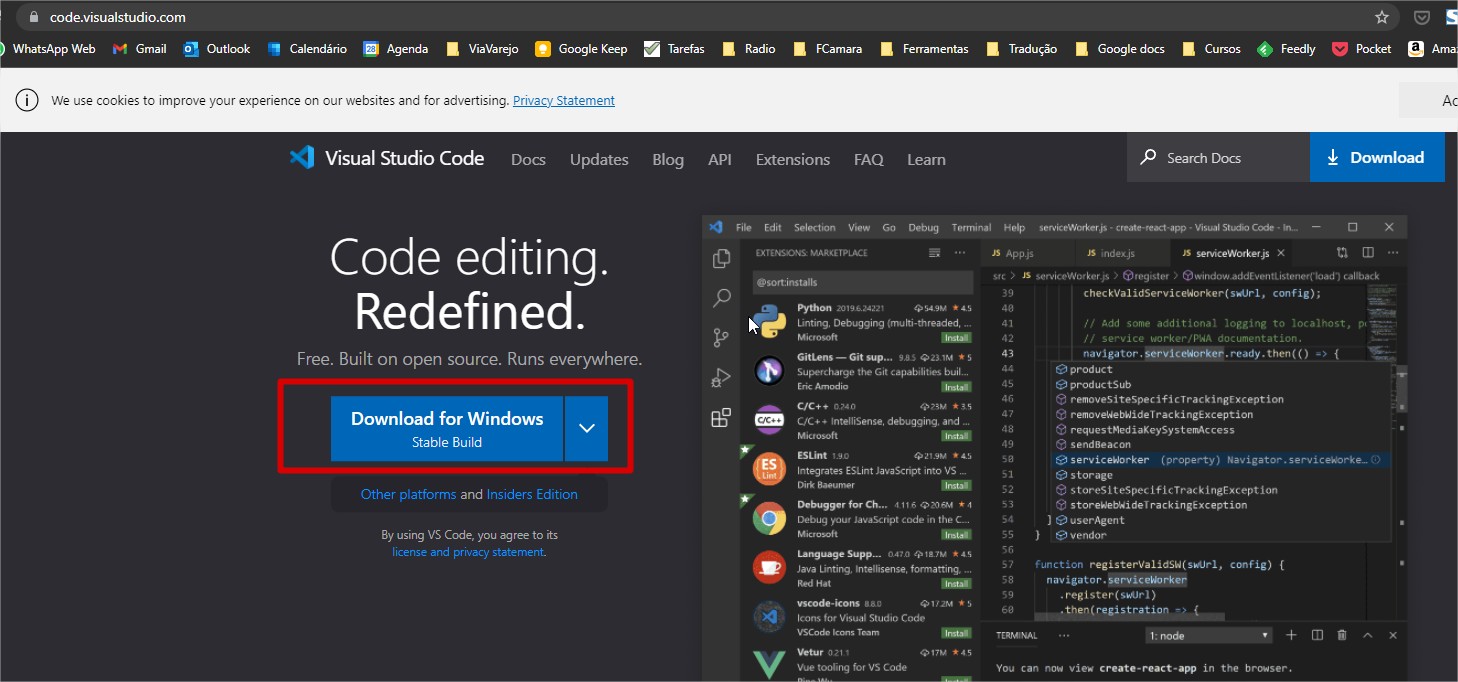
Task: Click the Debugger for Chrome extension icon
Action: [769, 518]
